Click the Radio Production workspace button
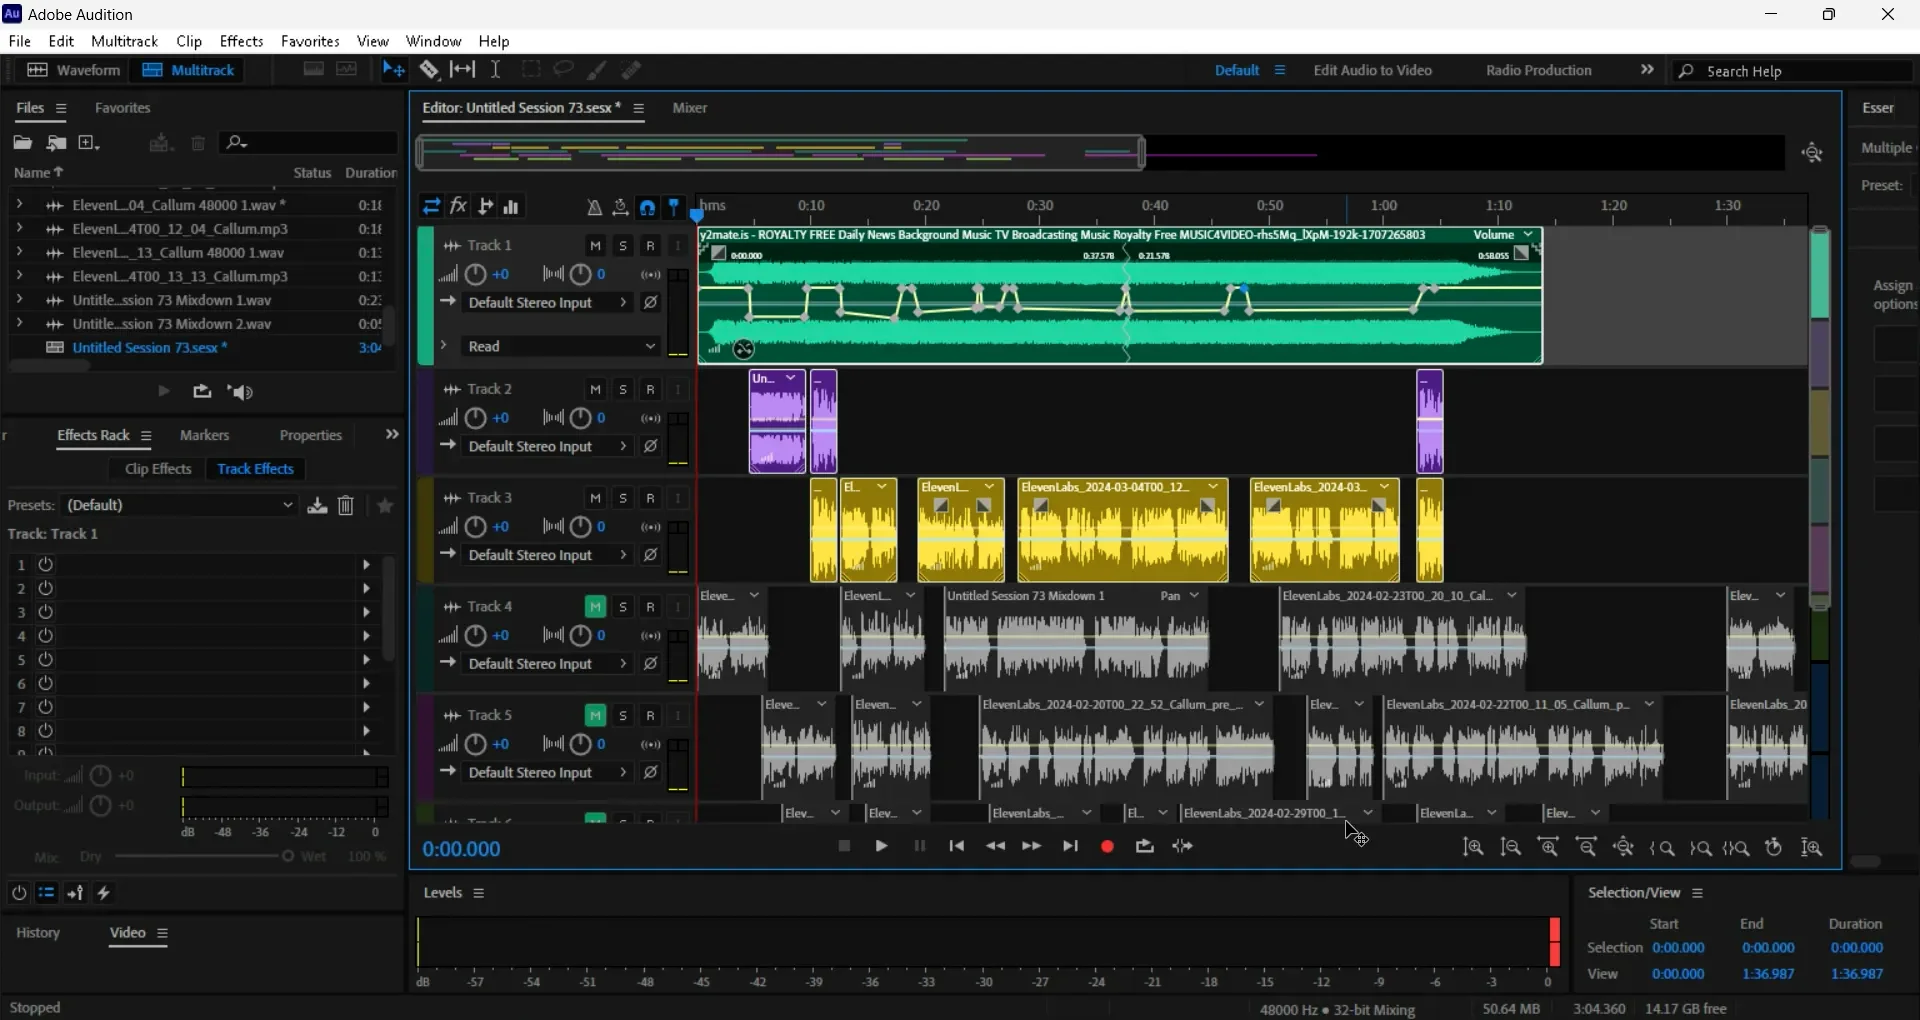 [1538, 70]
